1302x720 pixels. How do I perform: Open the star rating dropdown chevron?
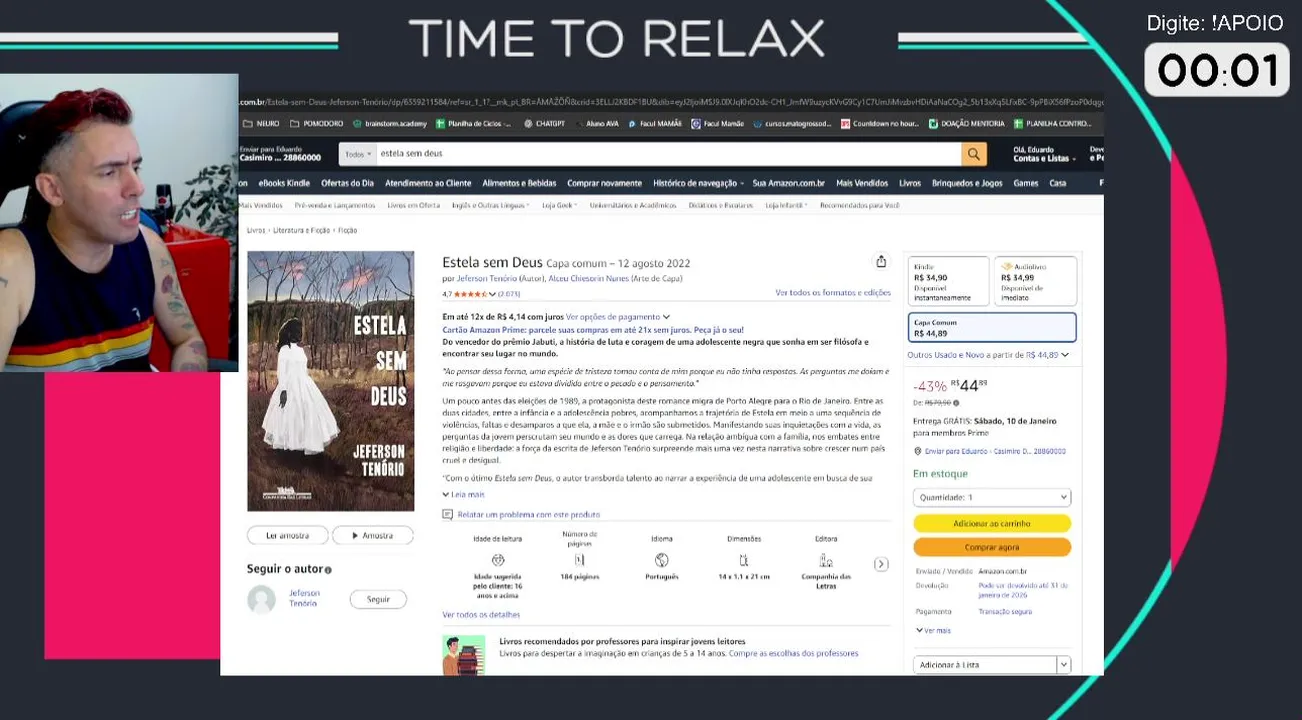[x=492, y=295]
